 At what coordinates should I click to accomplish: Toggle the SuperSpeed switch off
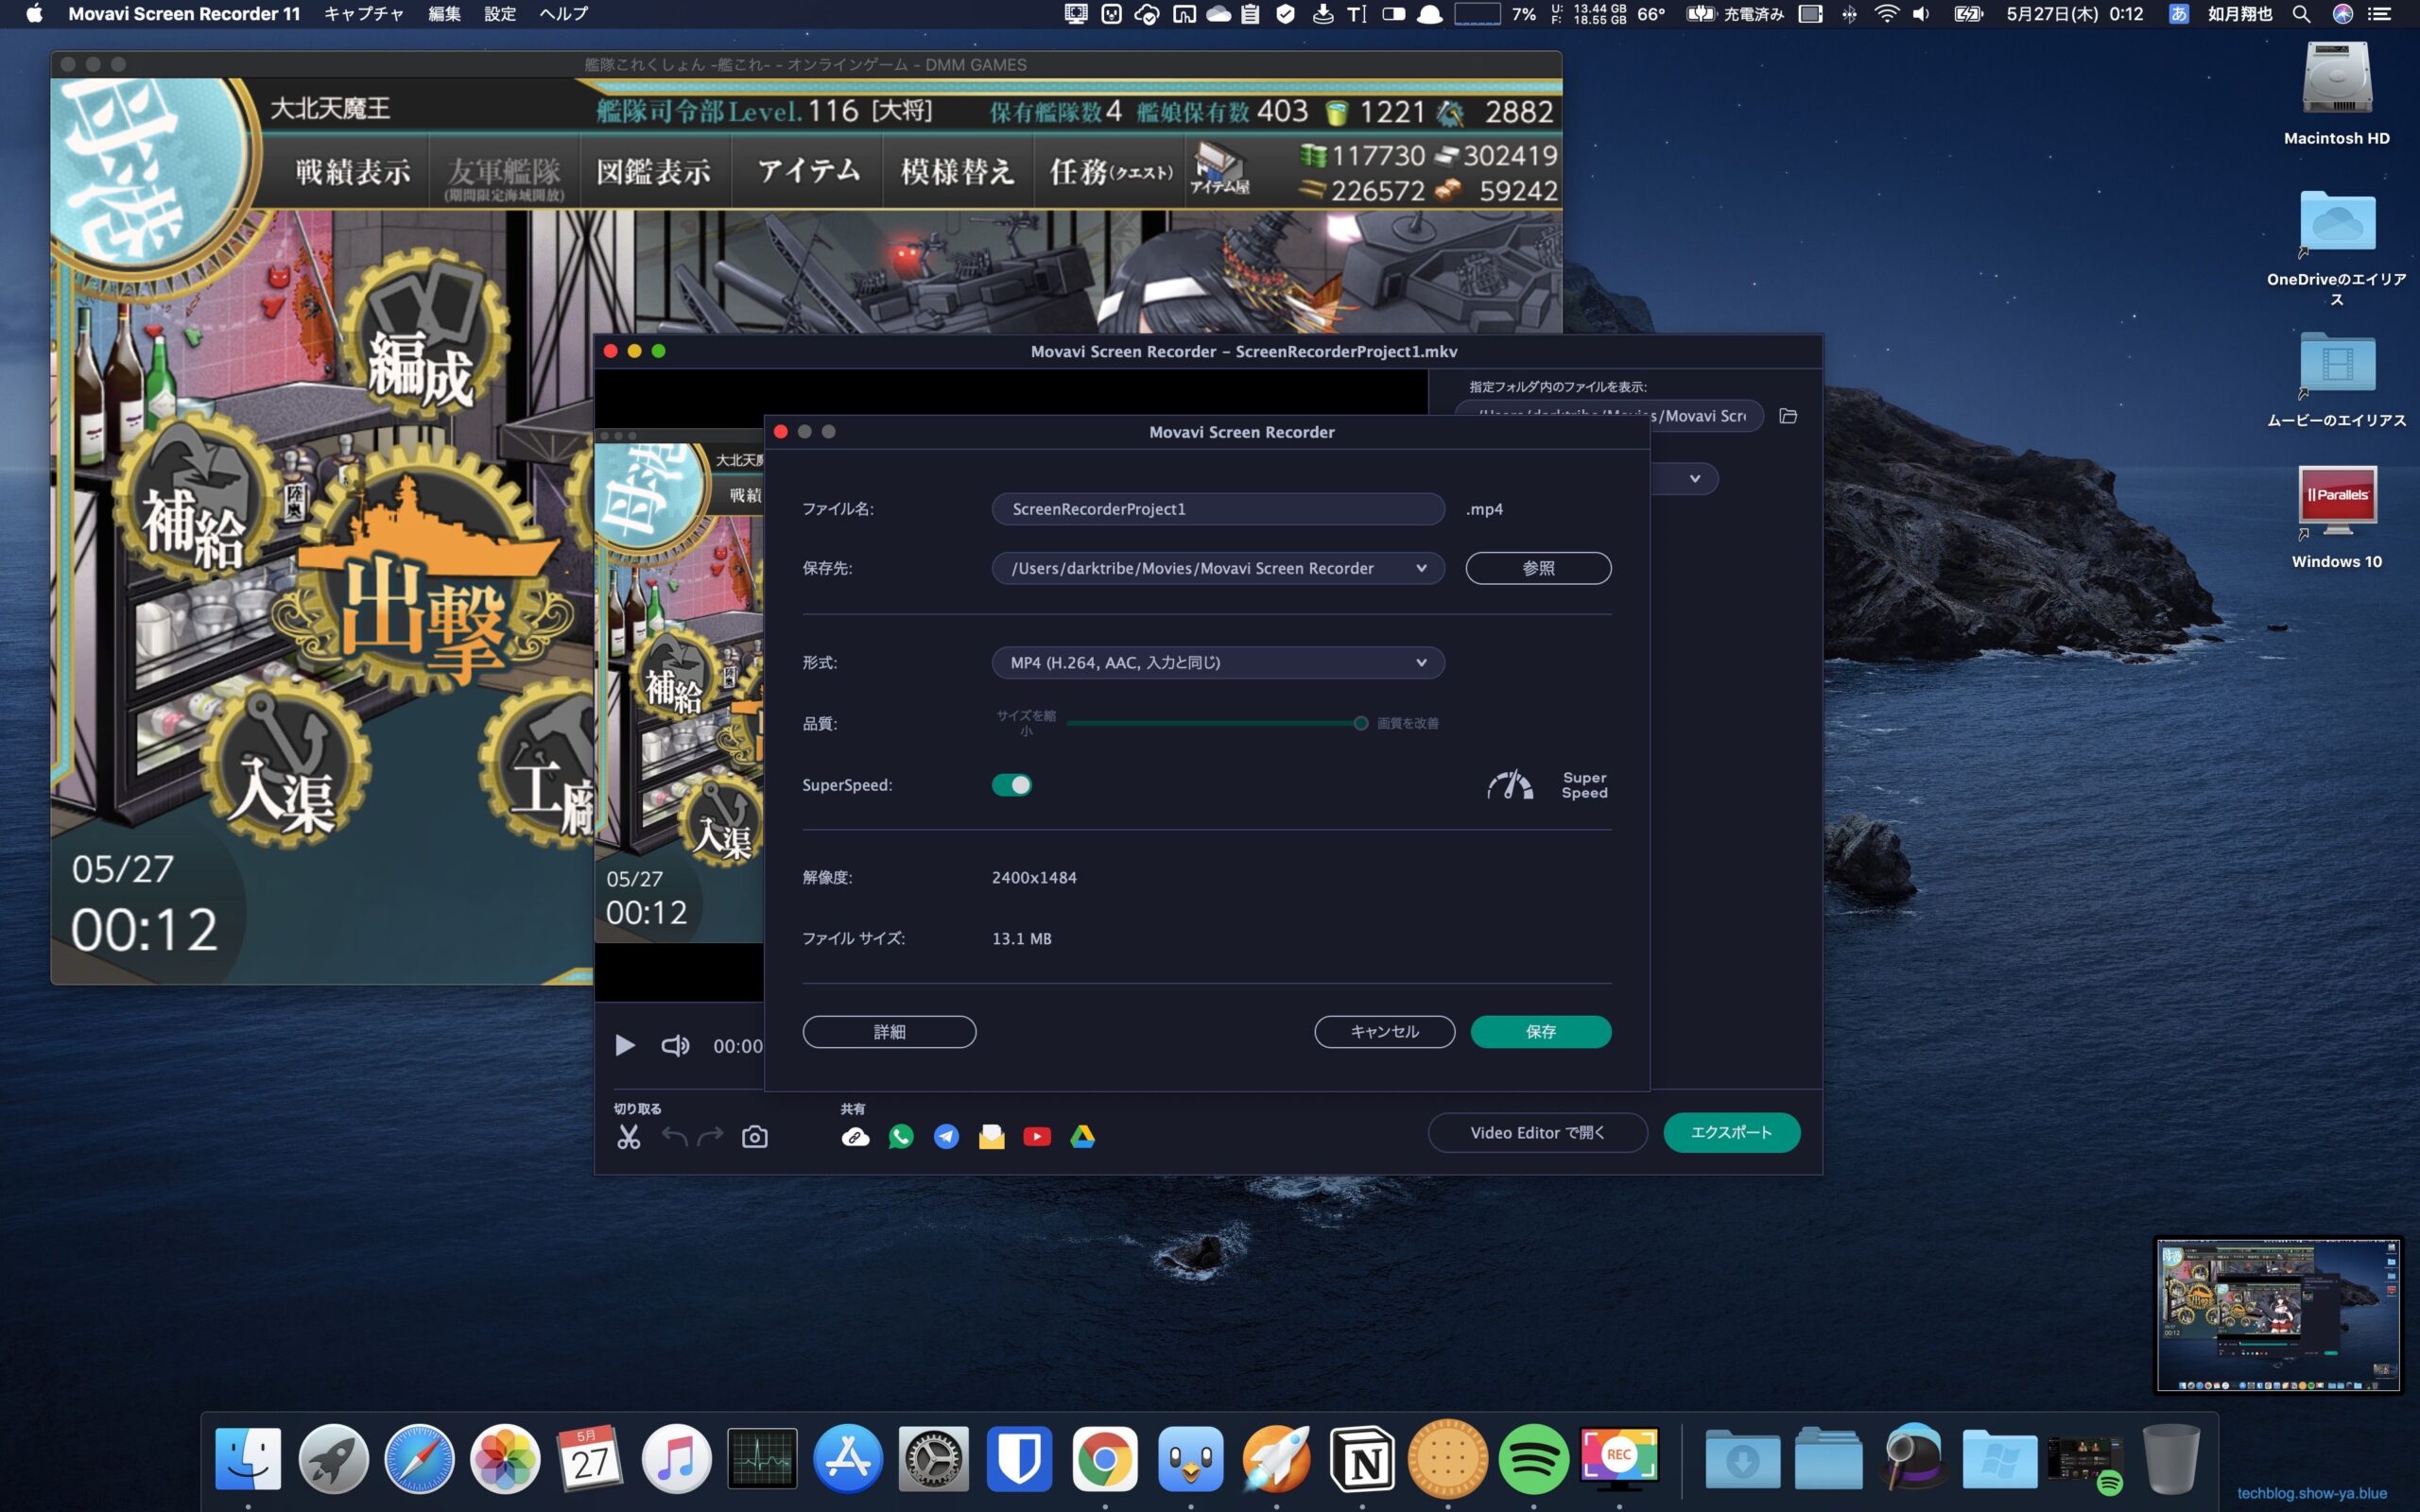pyautogui.click(x=1011, y=785)
